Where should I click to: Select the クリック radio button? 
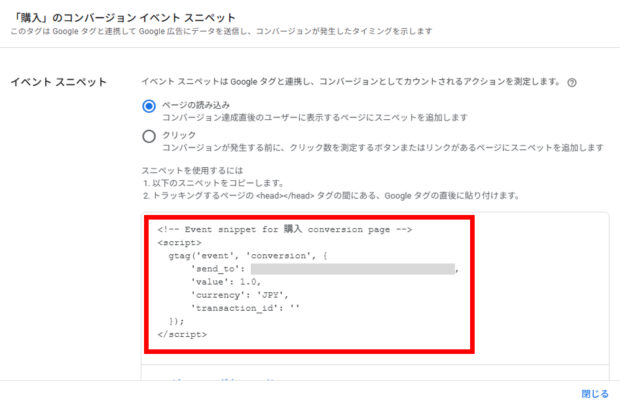pos(149,135)
